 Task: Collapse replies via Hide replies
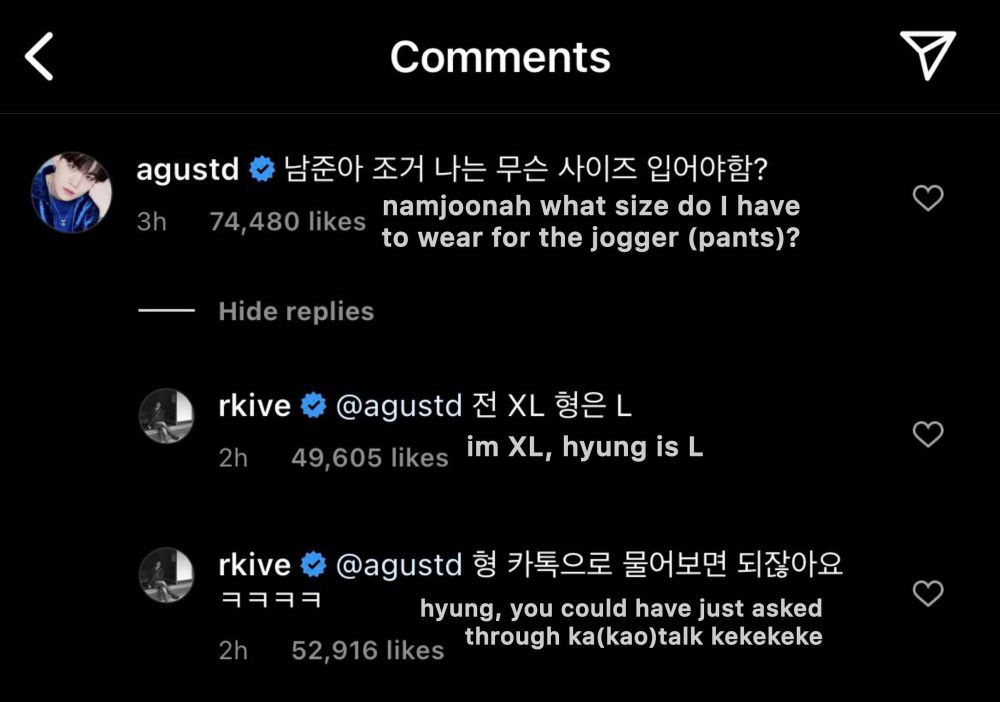click(296, 311)
